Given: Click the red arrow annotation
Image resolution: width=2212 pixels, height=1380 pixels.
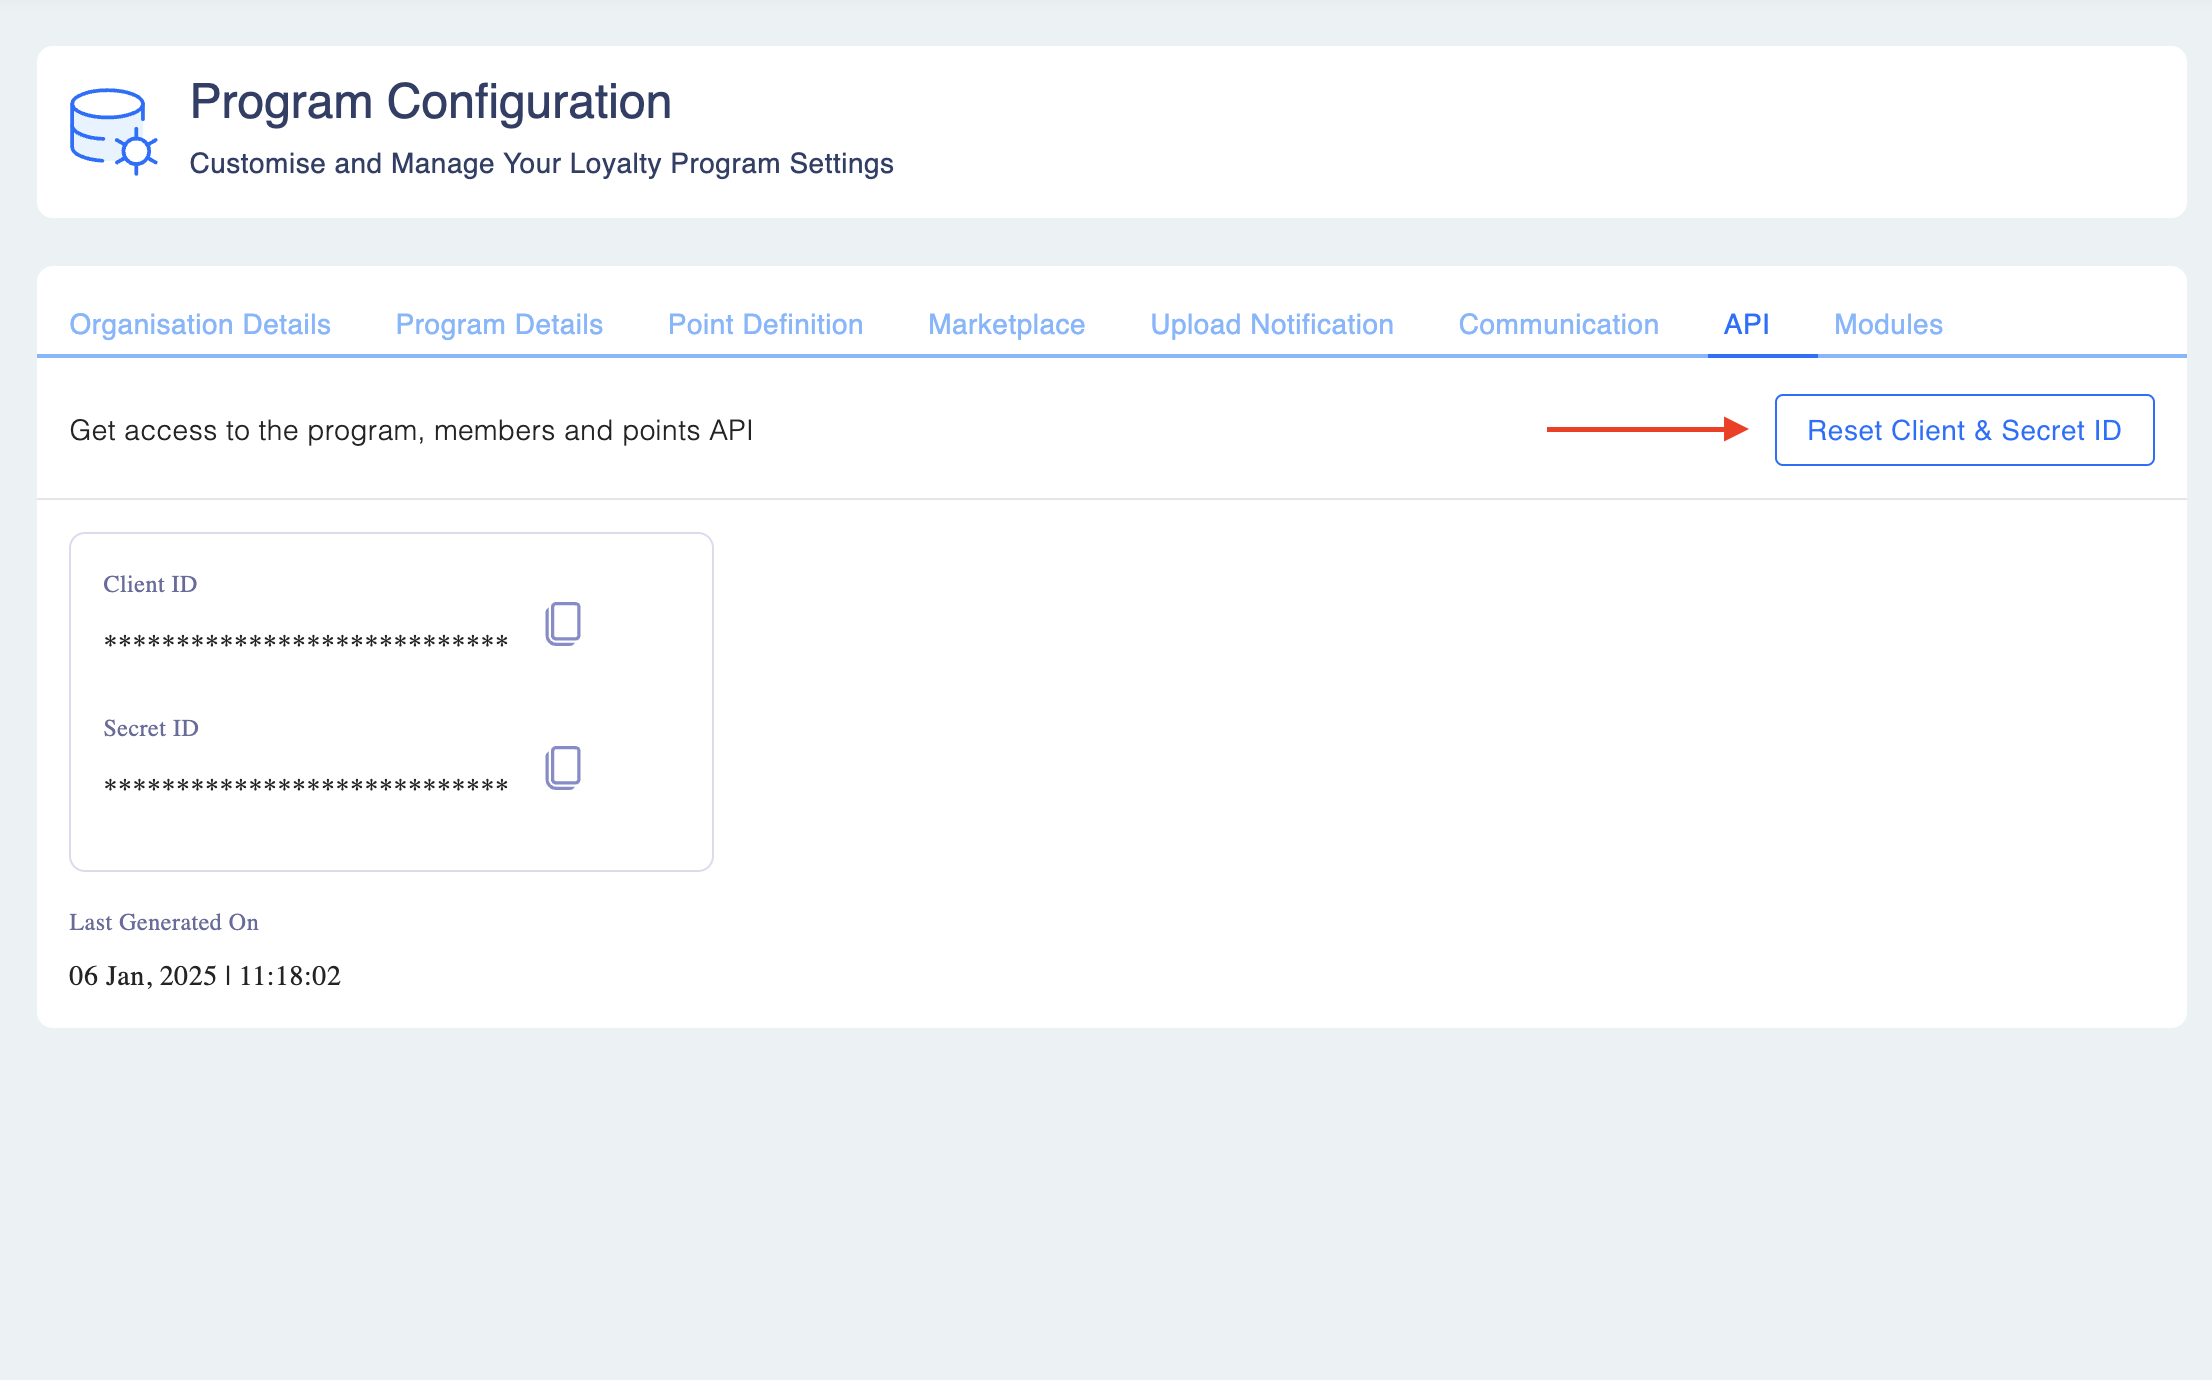Looking at the screenshot, I should [x=1646, y=429].
